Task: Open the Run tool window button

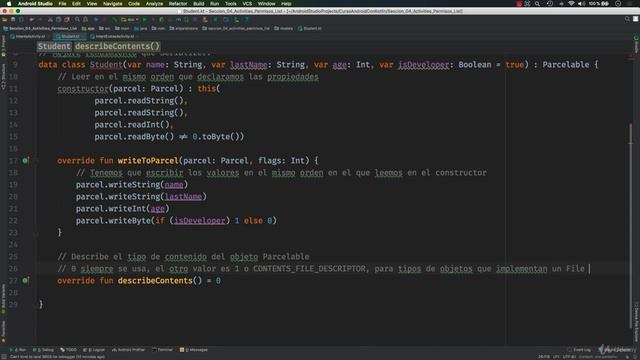Action: click(18, 350)
